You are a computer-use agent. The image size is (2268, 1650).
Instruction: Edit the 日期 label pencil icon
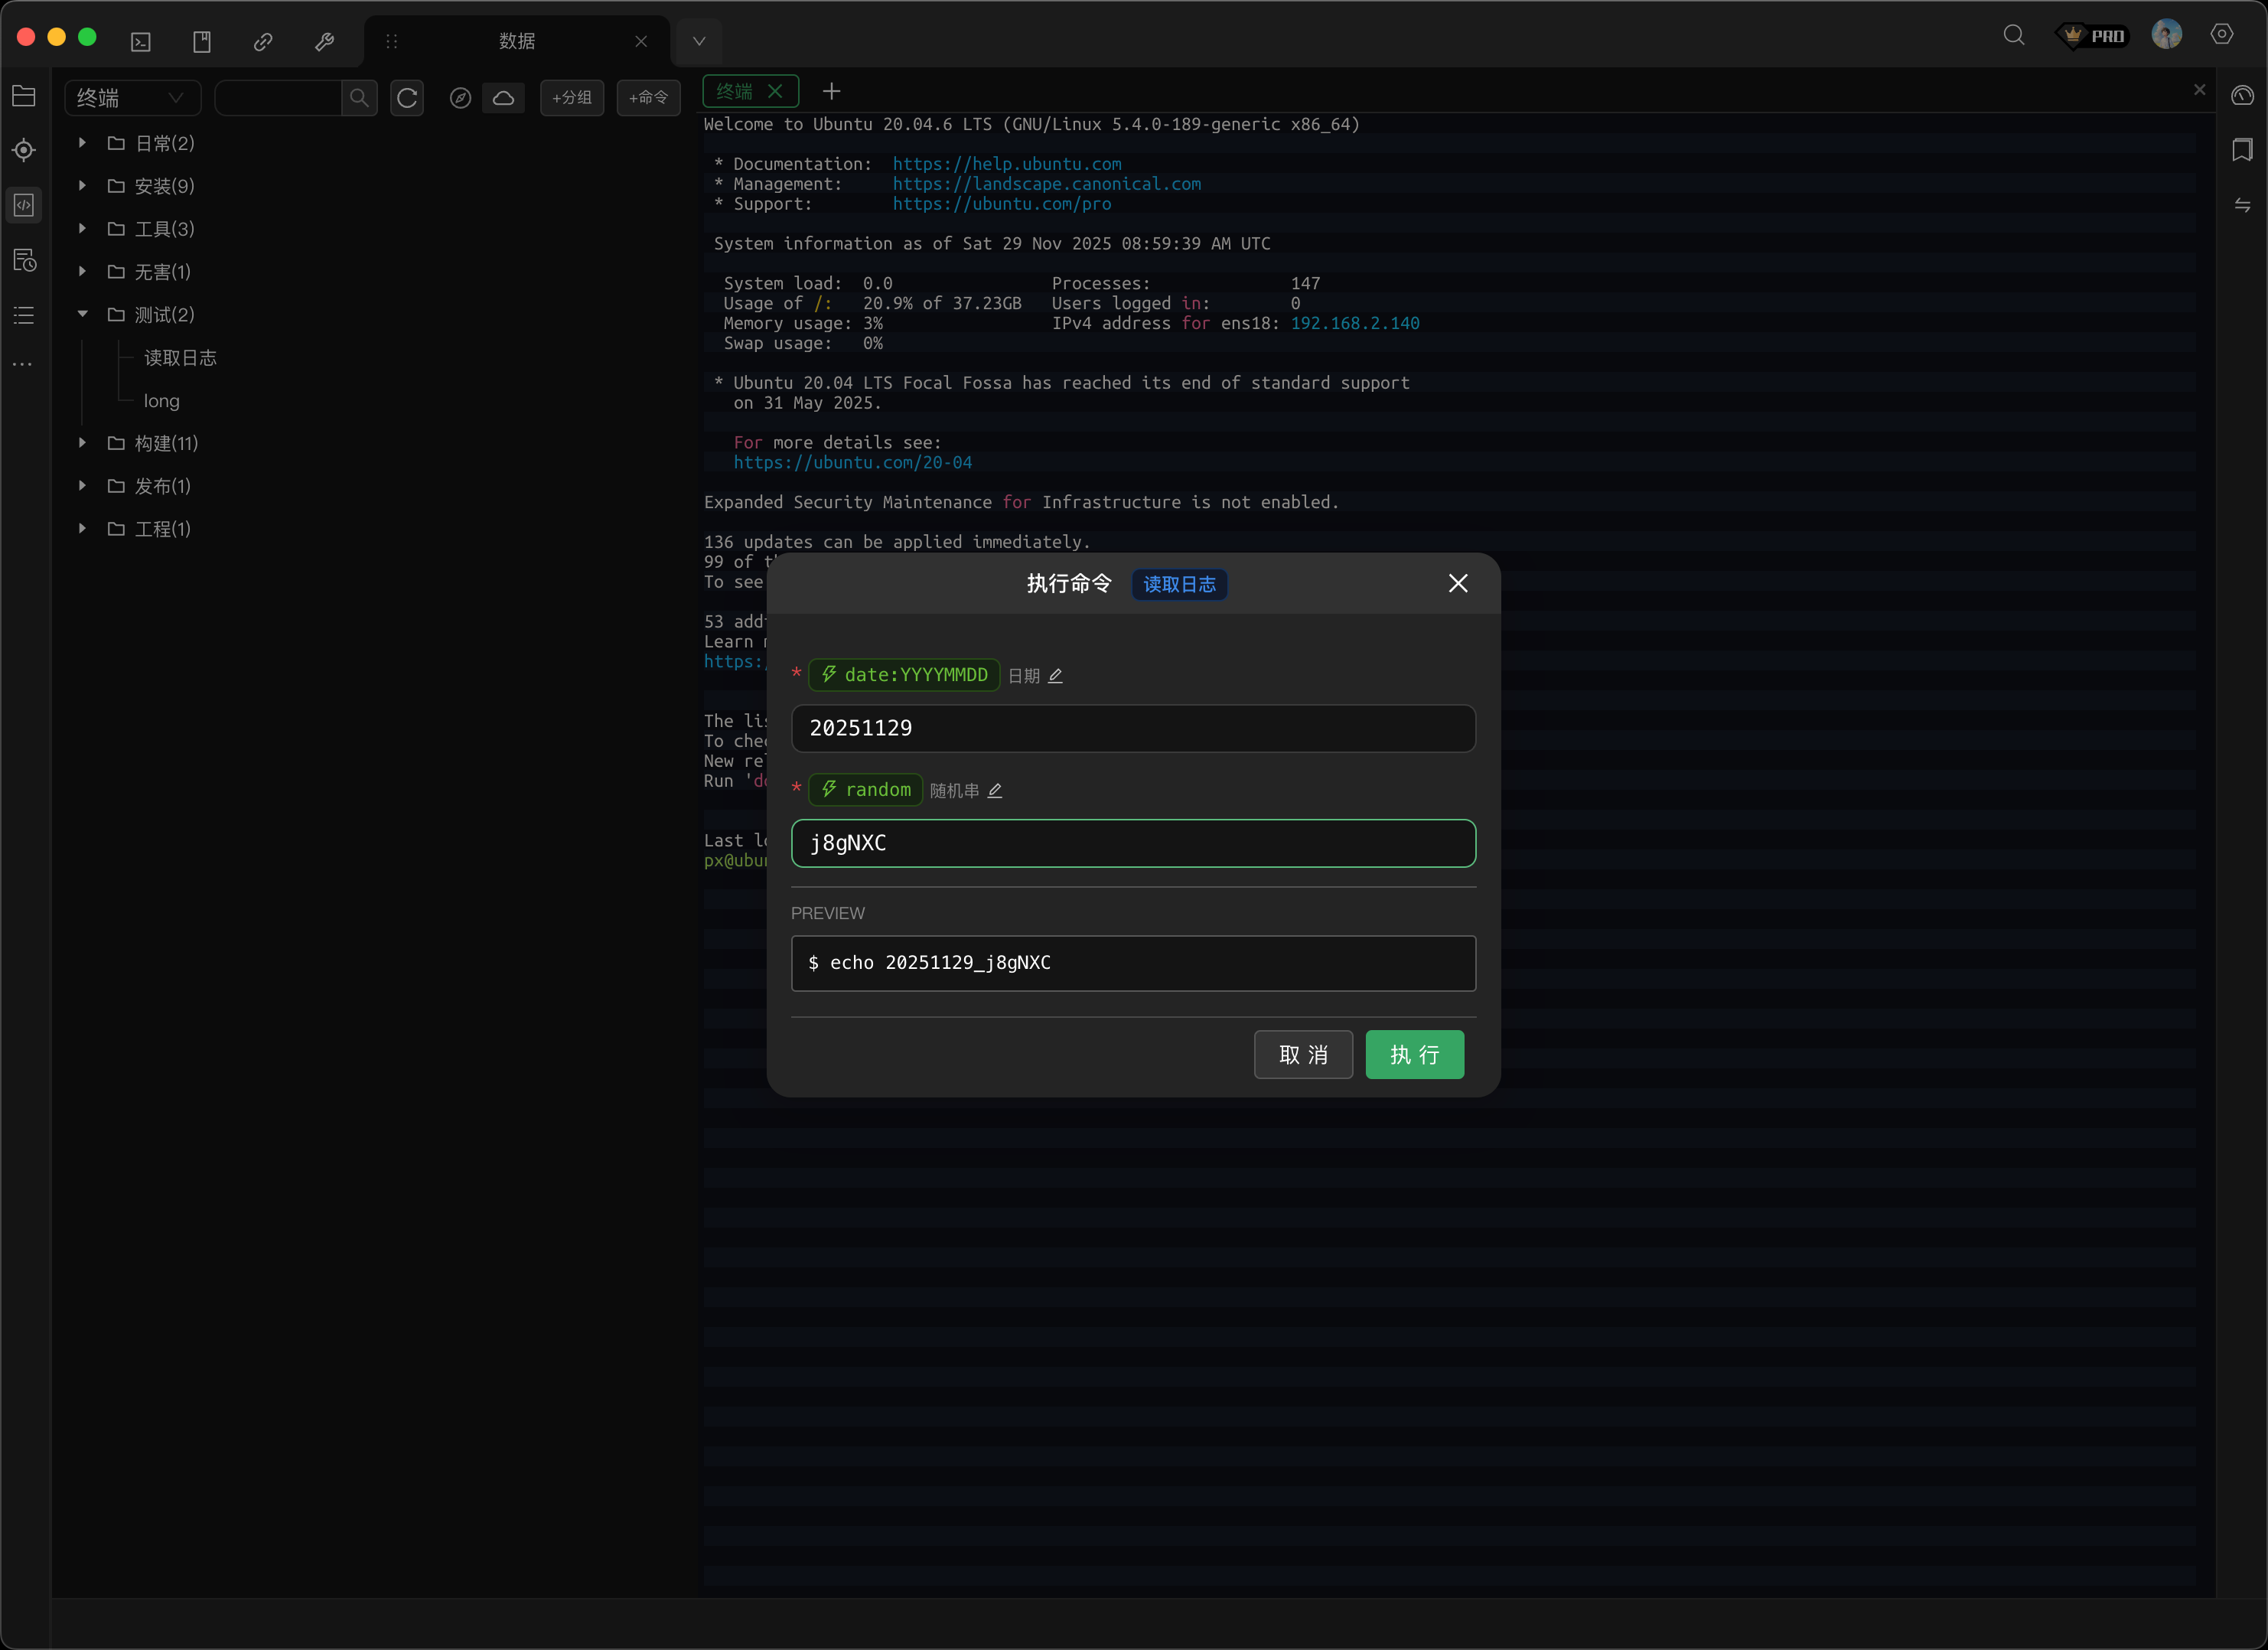tap(1055, 677)
